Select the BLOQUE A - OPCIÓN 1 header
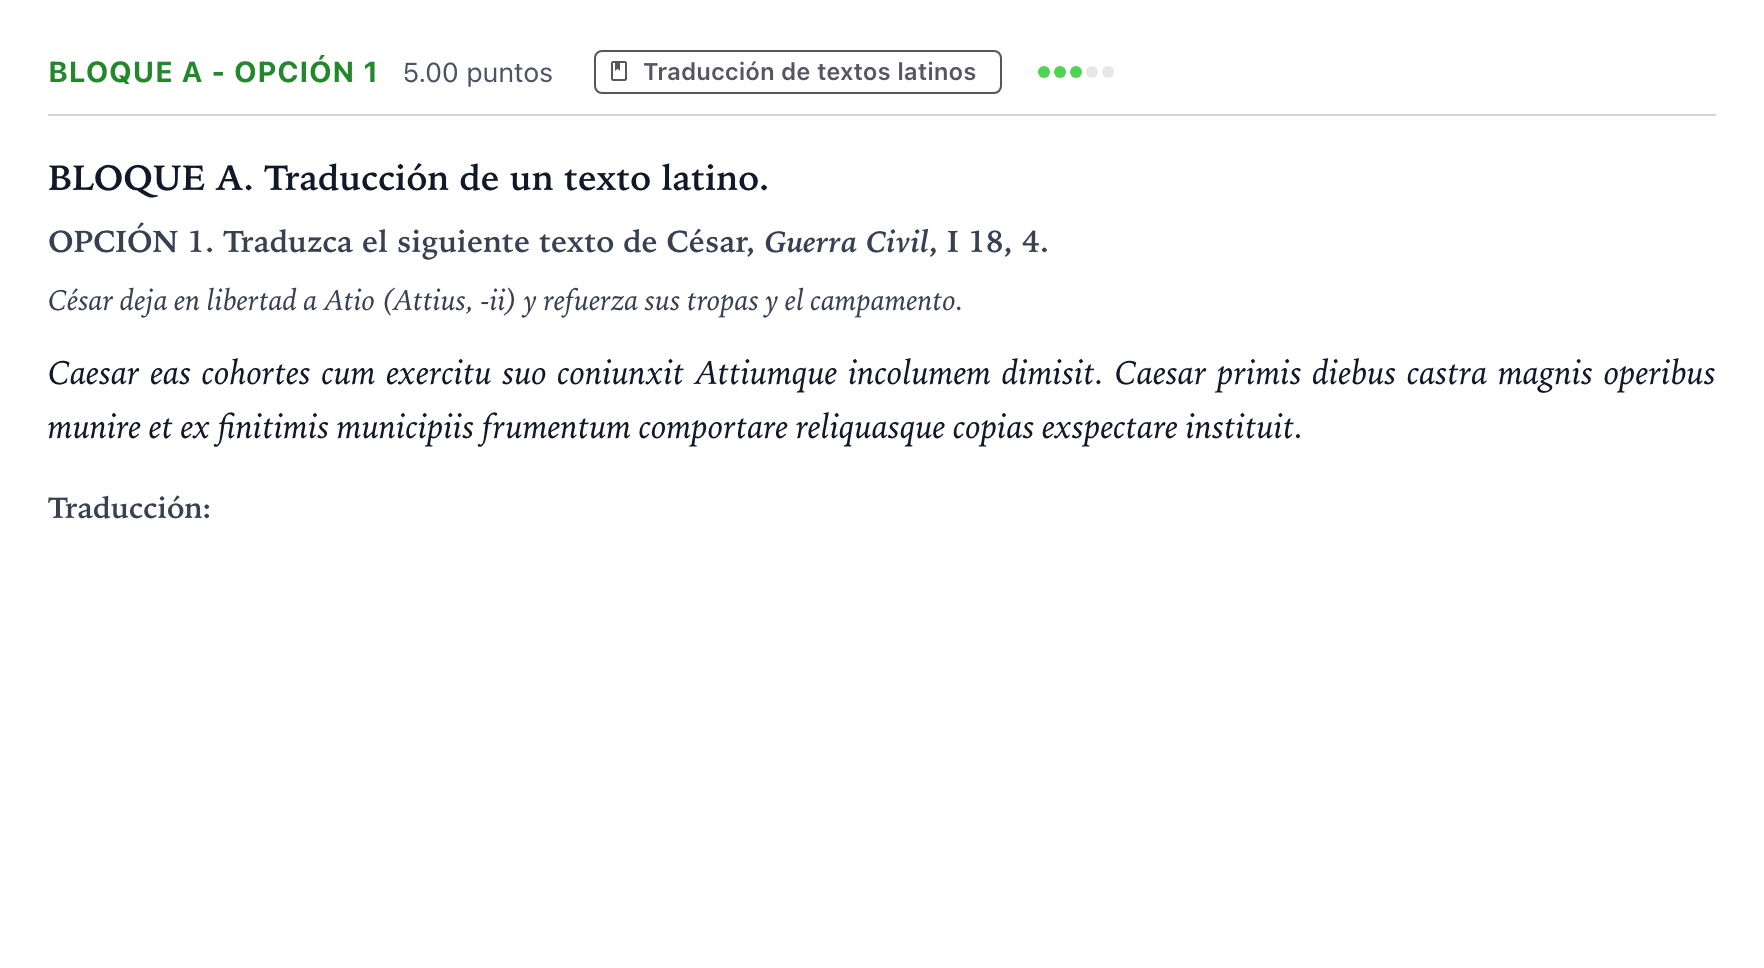This screenshot has width=1764, height=968. [213, 72]
